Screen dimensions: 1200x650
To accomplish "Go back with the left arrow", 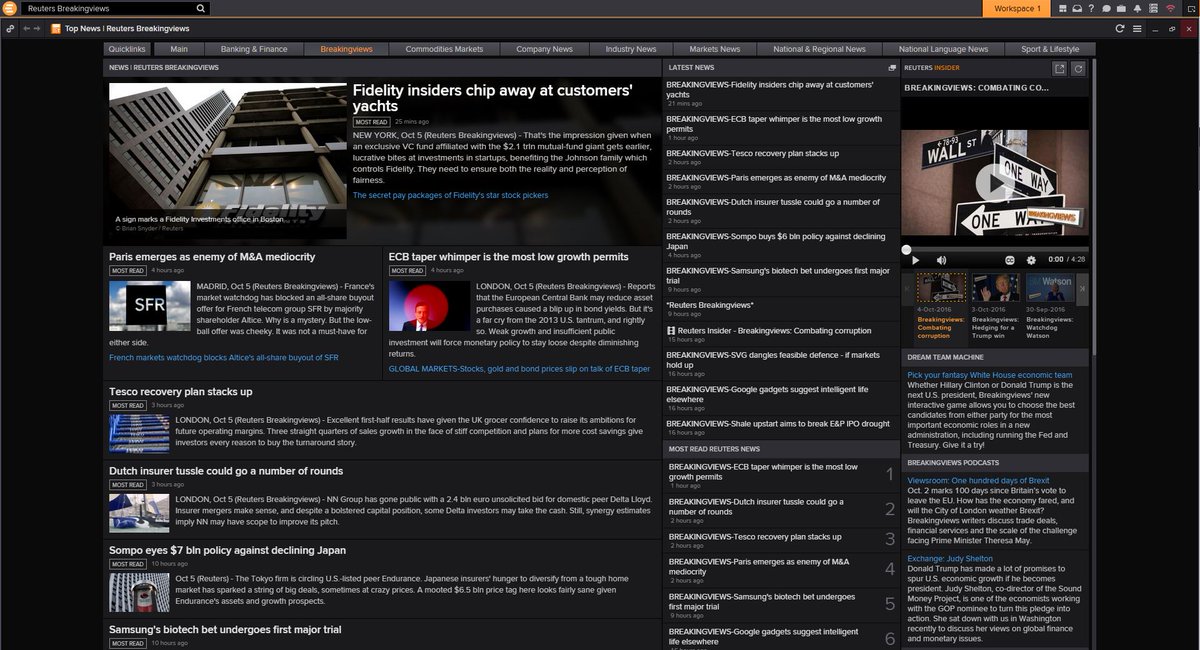I will point(25,28).
